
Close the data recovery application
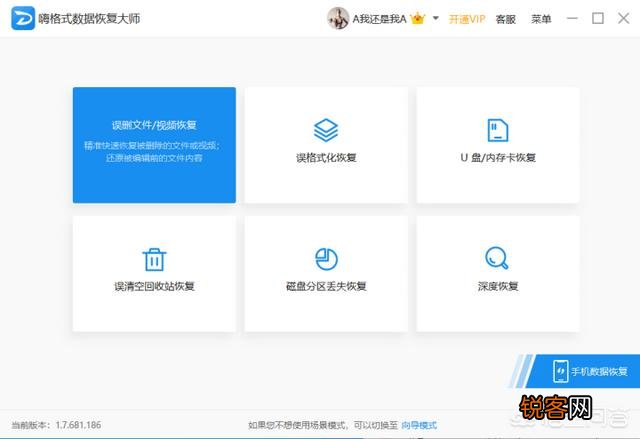click(x=624, y=18)
